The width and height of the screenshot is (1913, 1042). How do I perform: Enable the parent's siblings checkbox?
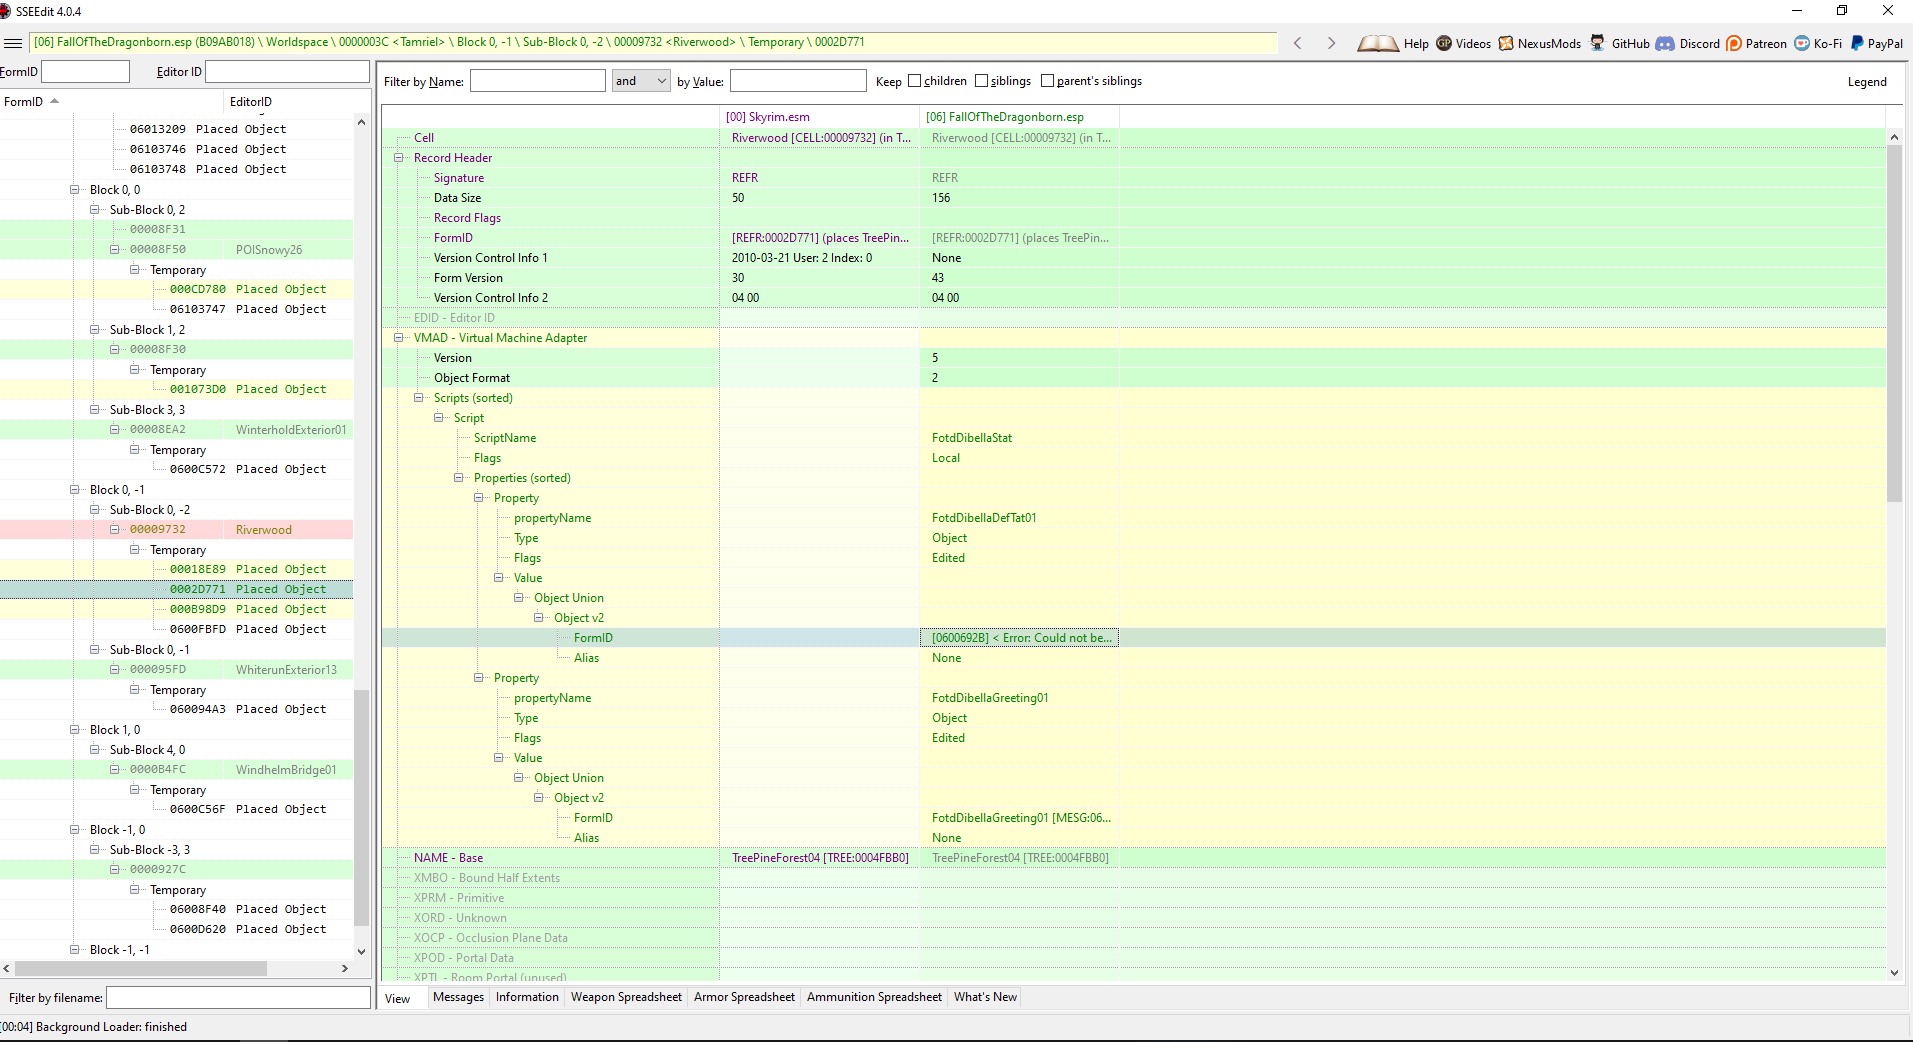pos(1047,81)
